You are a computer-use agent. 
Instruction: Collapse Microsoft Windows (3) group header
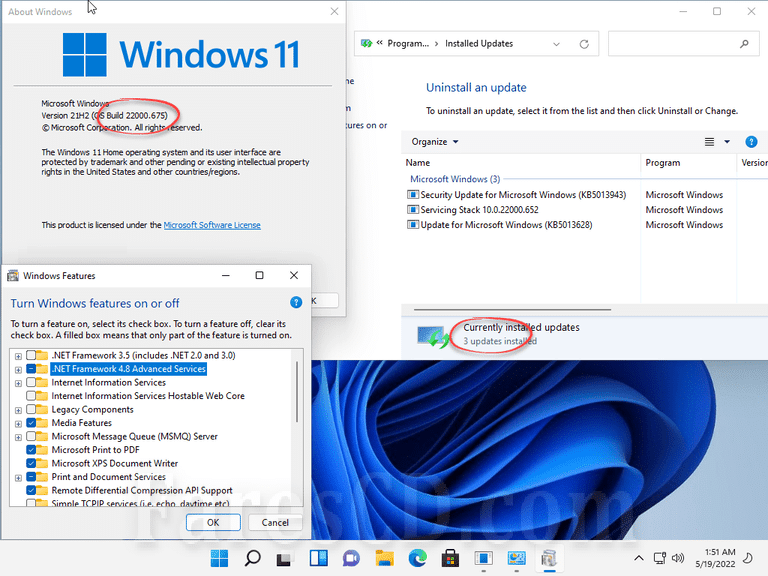click(x=455, y=179)
